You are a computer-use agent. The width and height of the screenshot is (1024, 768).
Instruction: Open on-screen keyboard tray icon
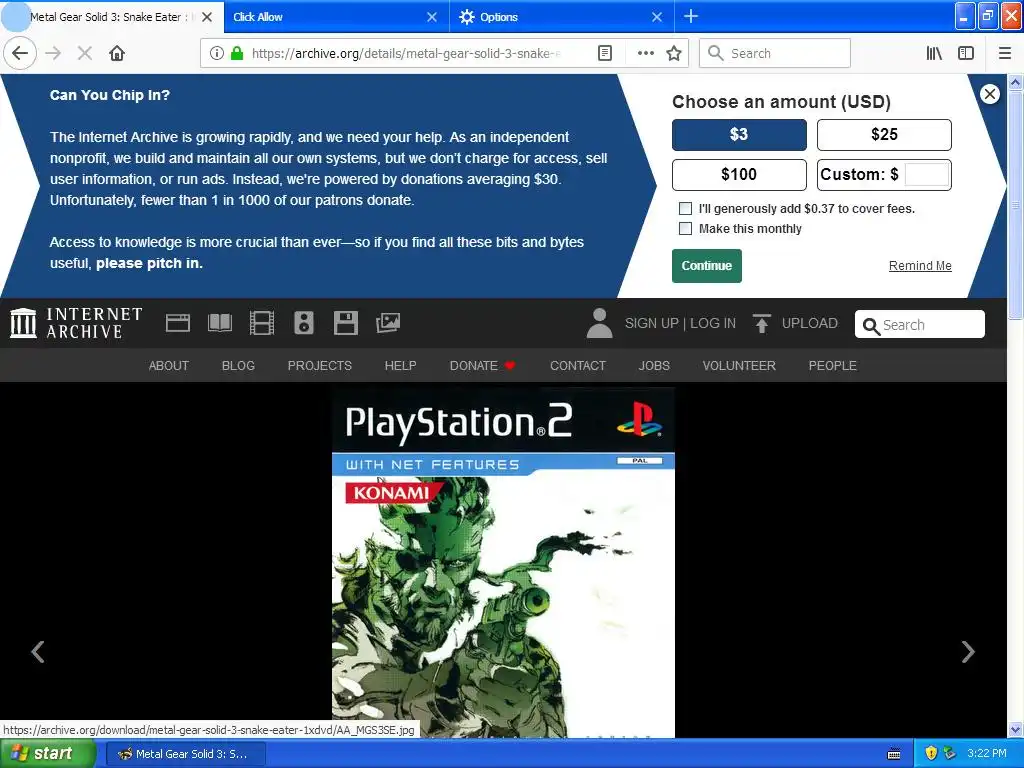click(894, 754)
